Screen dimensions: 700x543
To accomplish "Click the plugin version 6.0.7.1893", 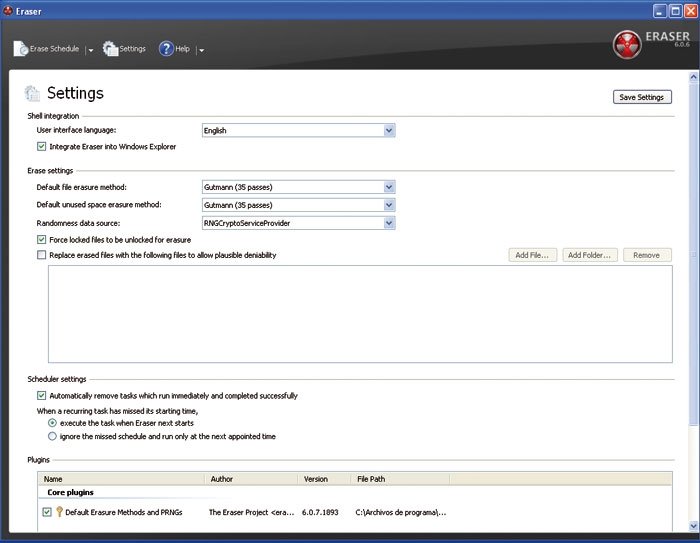I will pos(320,512).
